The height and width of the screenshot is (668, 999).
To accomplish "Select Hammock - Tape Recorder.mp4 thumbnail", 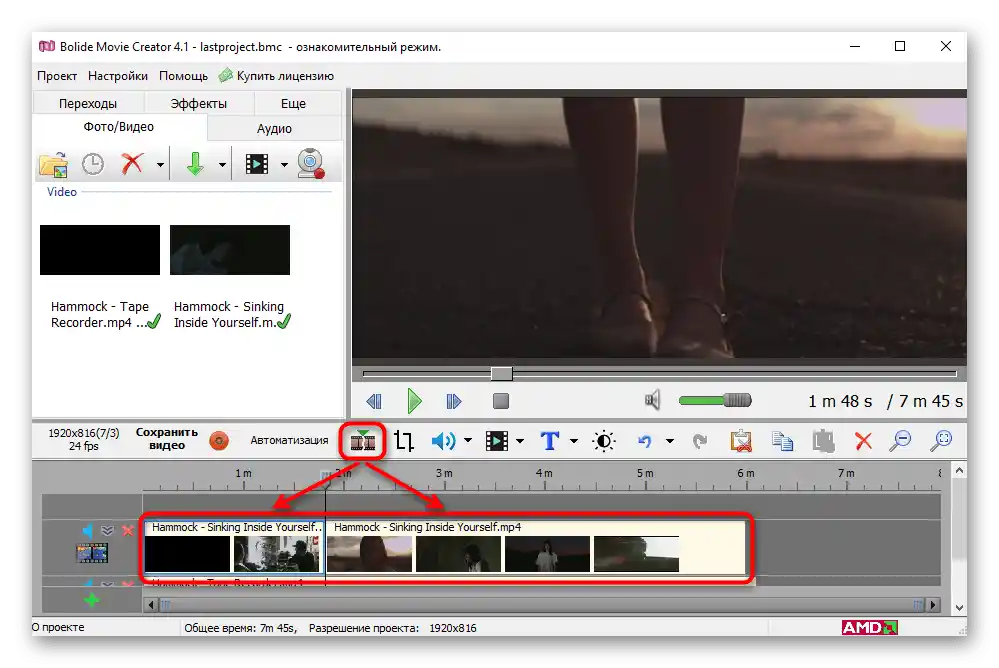I will click(x=100, y=250).
